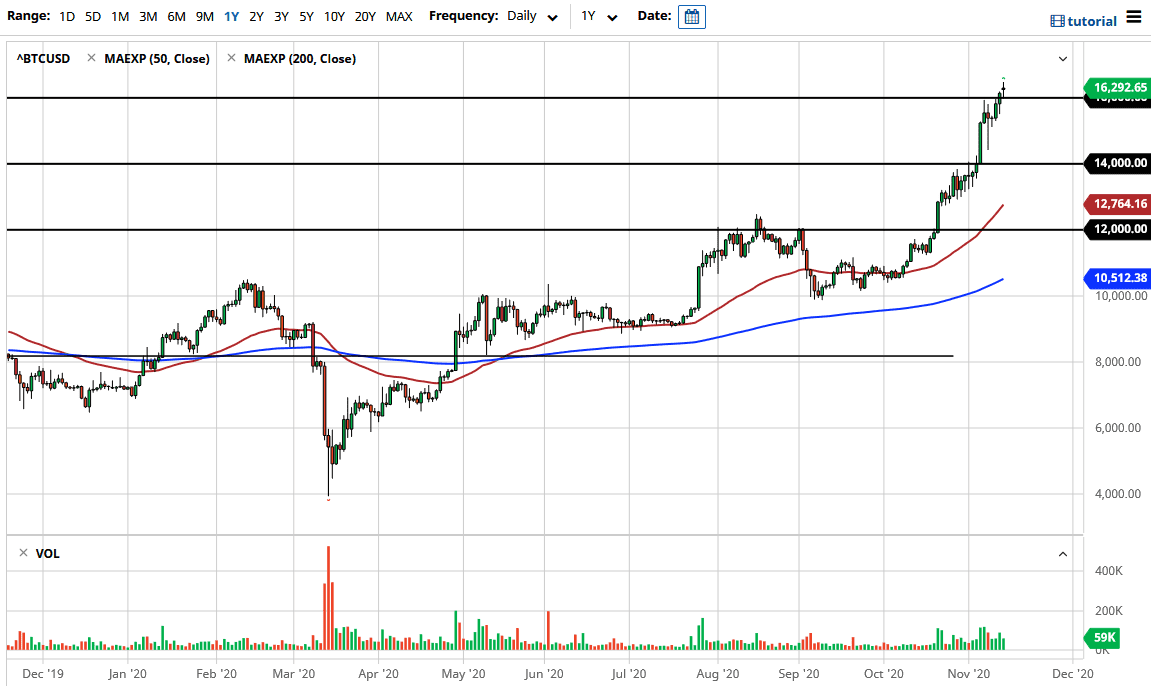The image size is (1151, 690).
Task: Open the 1Y period dropdown beside Frequency
Action: [600, 16]
